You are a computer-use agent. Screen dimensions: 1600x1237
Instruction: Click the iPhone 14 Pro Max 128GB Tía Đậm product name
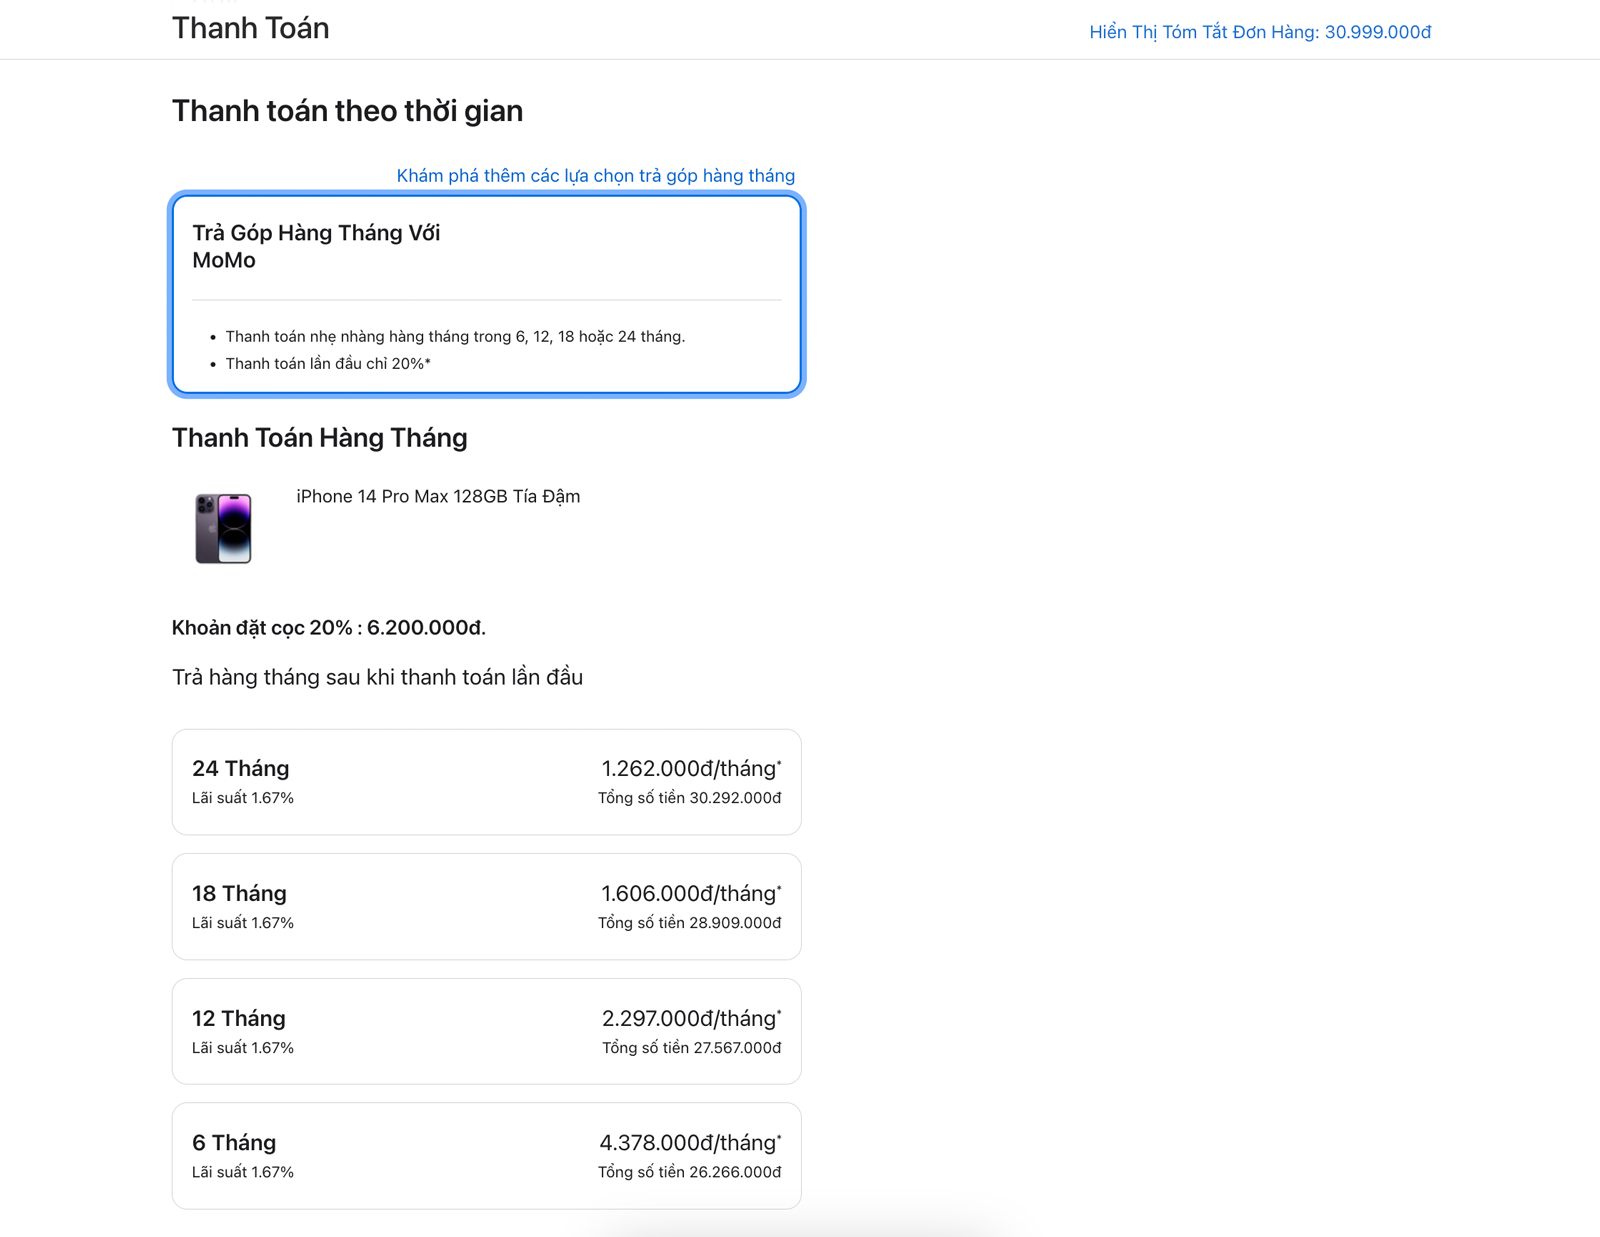click(438, 496)
